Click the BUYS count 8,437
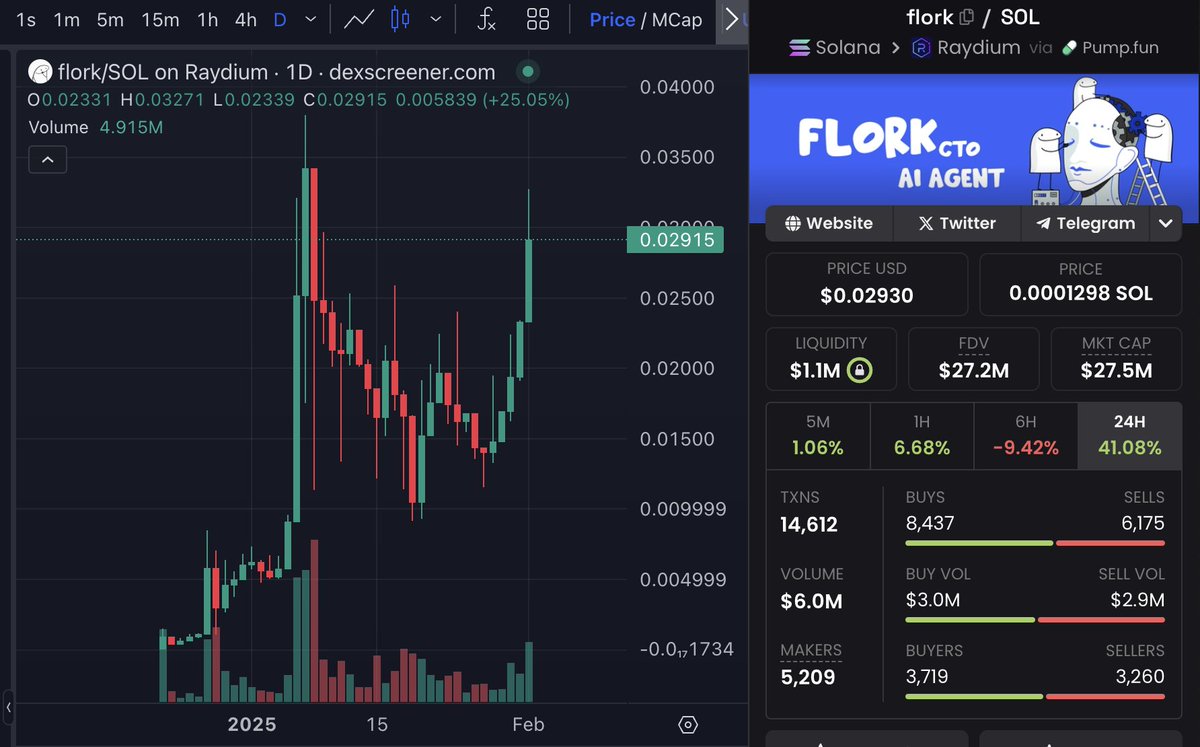Viewport: 1200px width, 747px height. [x=930, y=522]
